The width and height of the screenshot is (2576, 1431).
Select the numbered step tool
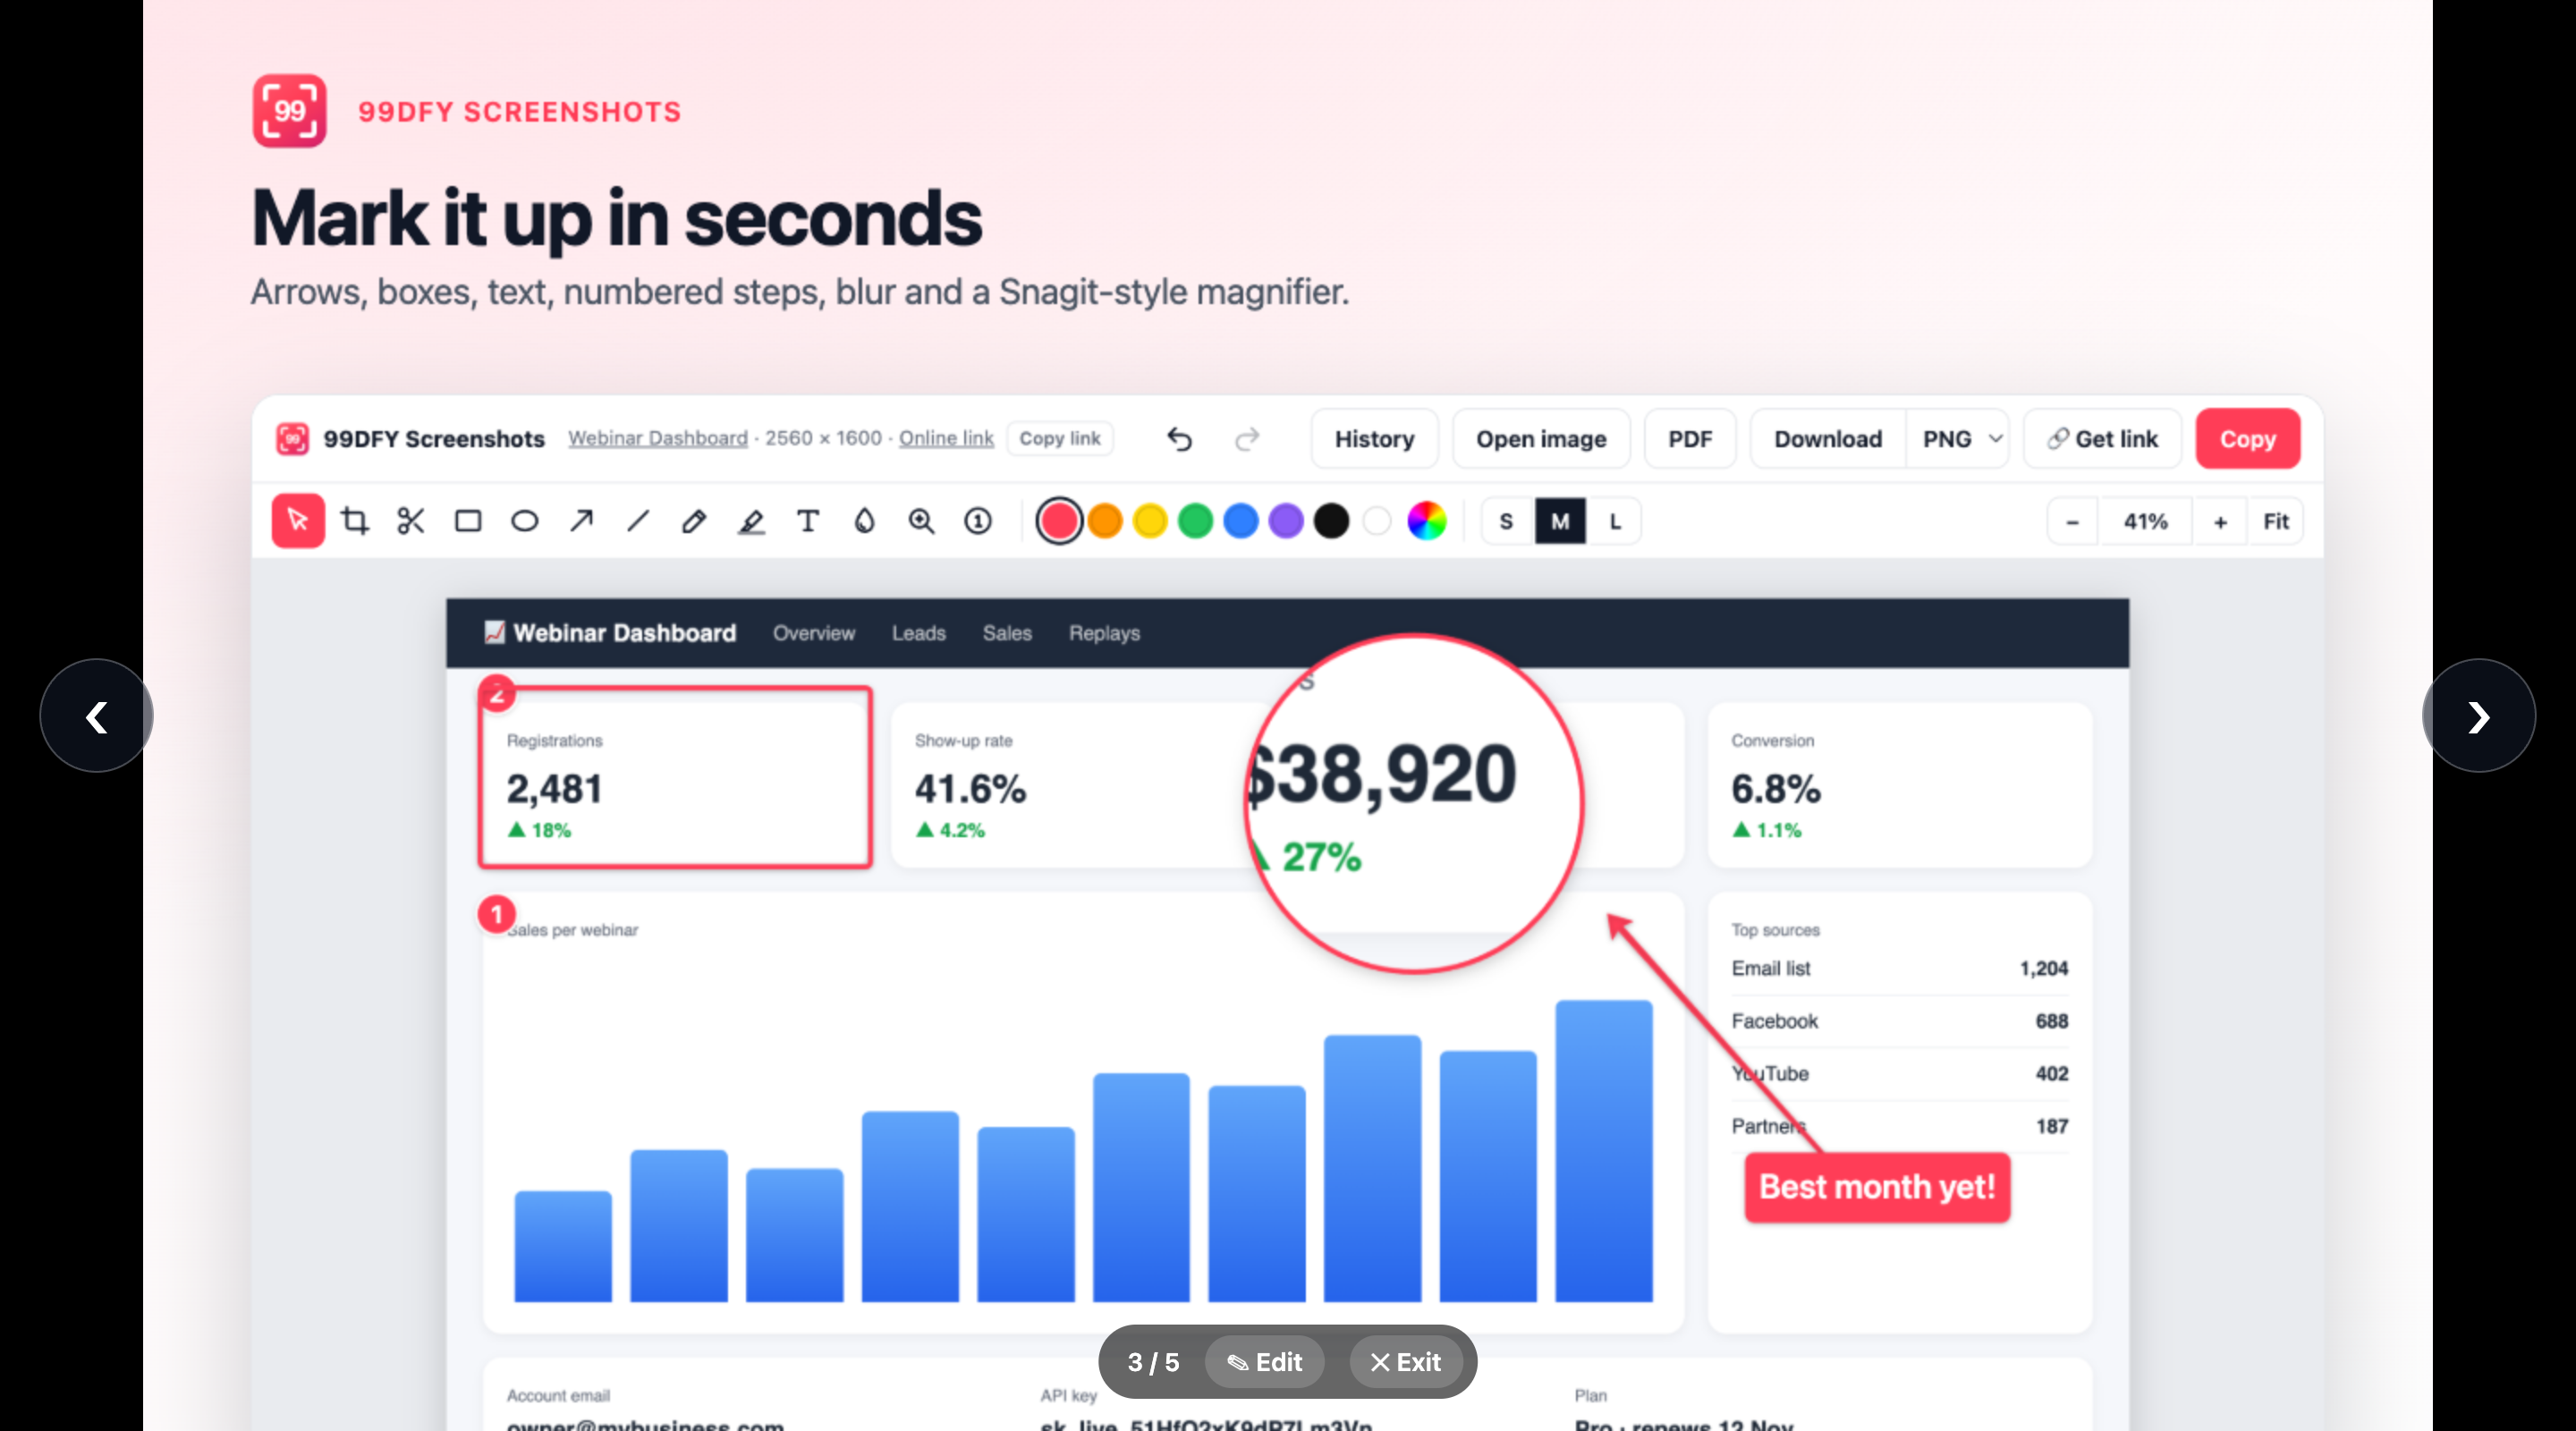point(978,521)
